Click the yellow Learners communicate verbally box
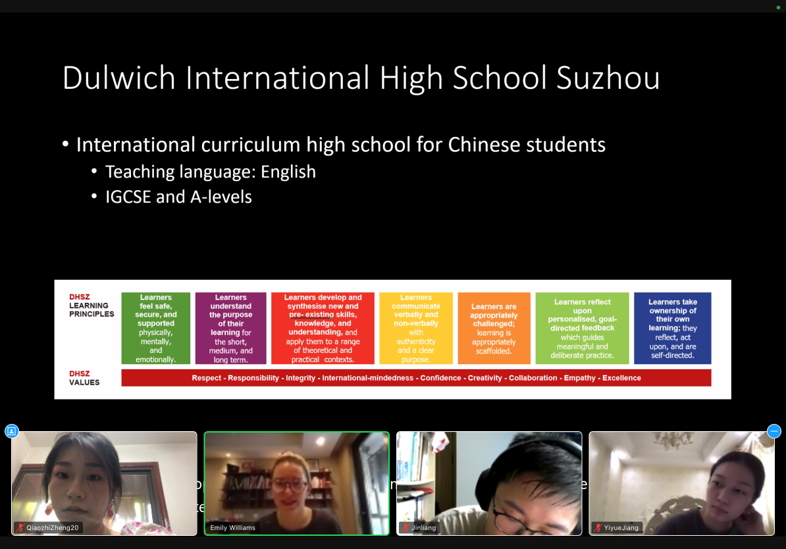Image resolution: width=786 pixels, height=549 pixels. [416, 328]
